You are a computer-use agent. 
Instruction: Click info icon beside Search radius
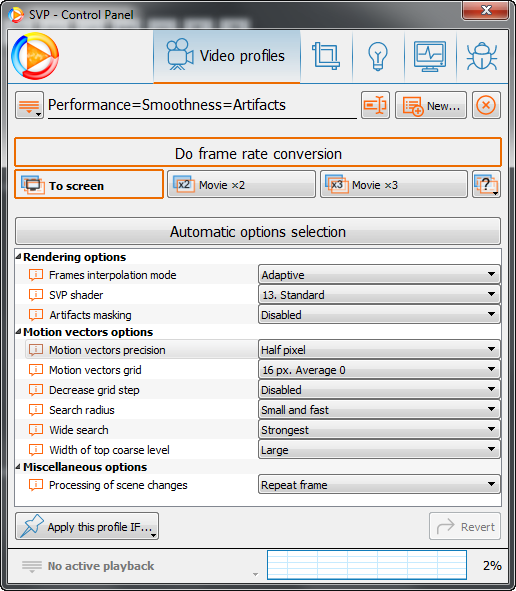click(36, 410)
